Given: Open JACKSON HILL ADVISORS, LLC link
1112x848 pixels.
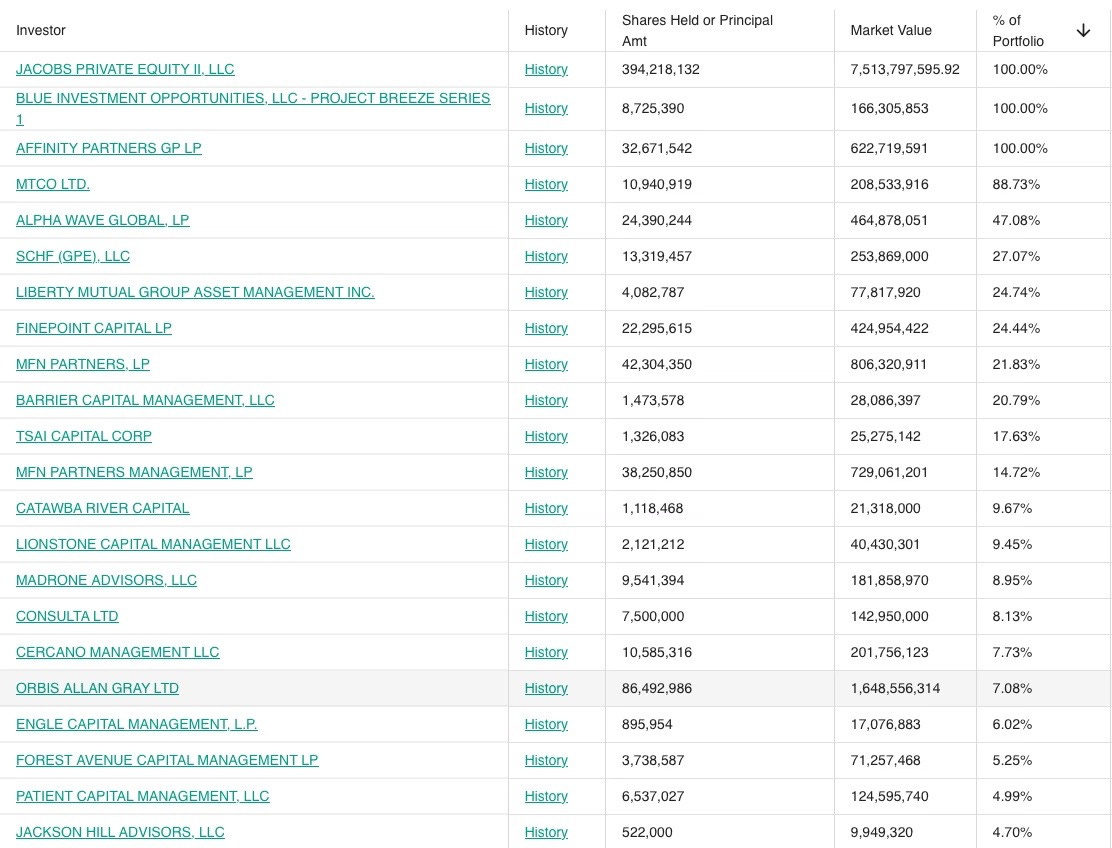Looking at the screenshot, I should click(x=120, y=832).
